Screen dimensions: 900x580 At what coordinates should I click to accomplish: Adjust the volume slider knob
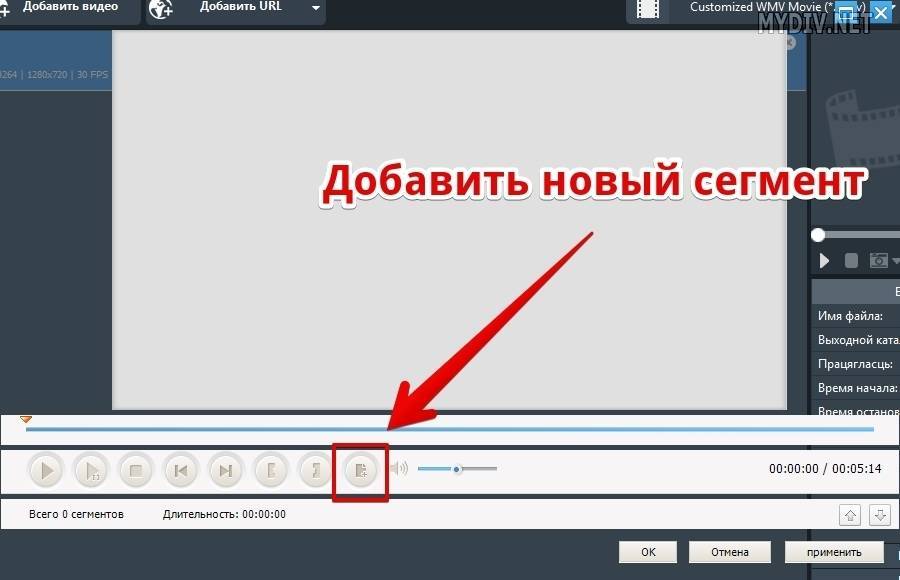(457, 469)
